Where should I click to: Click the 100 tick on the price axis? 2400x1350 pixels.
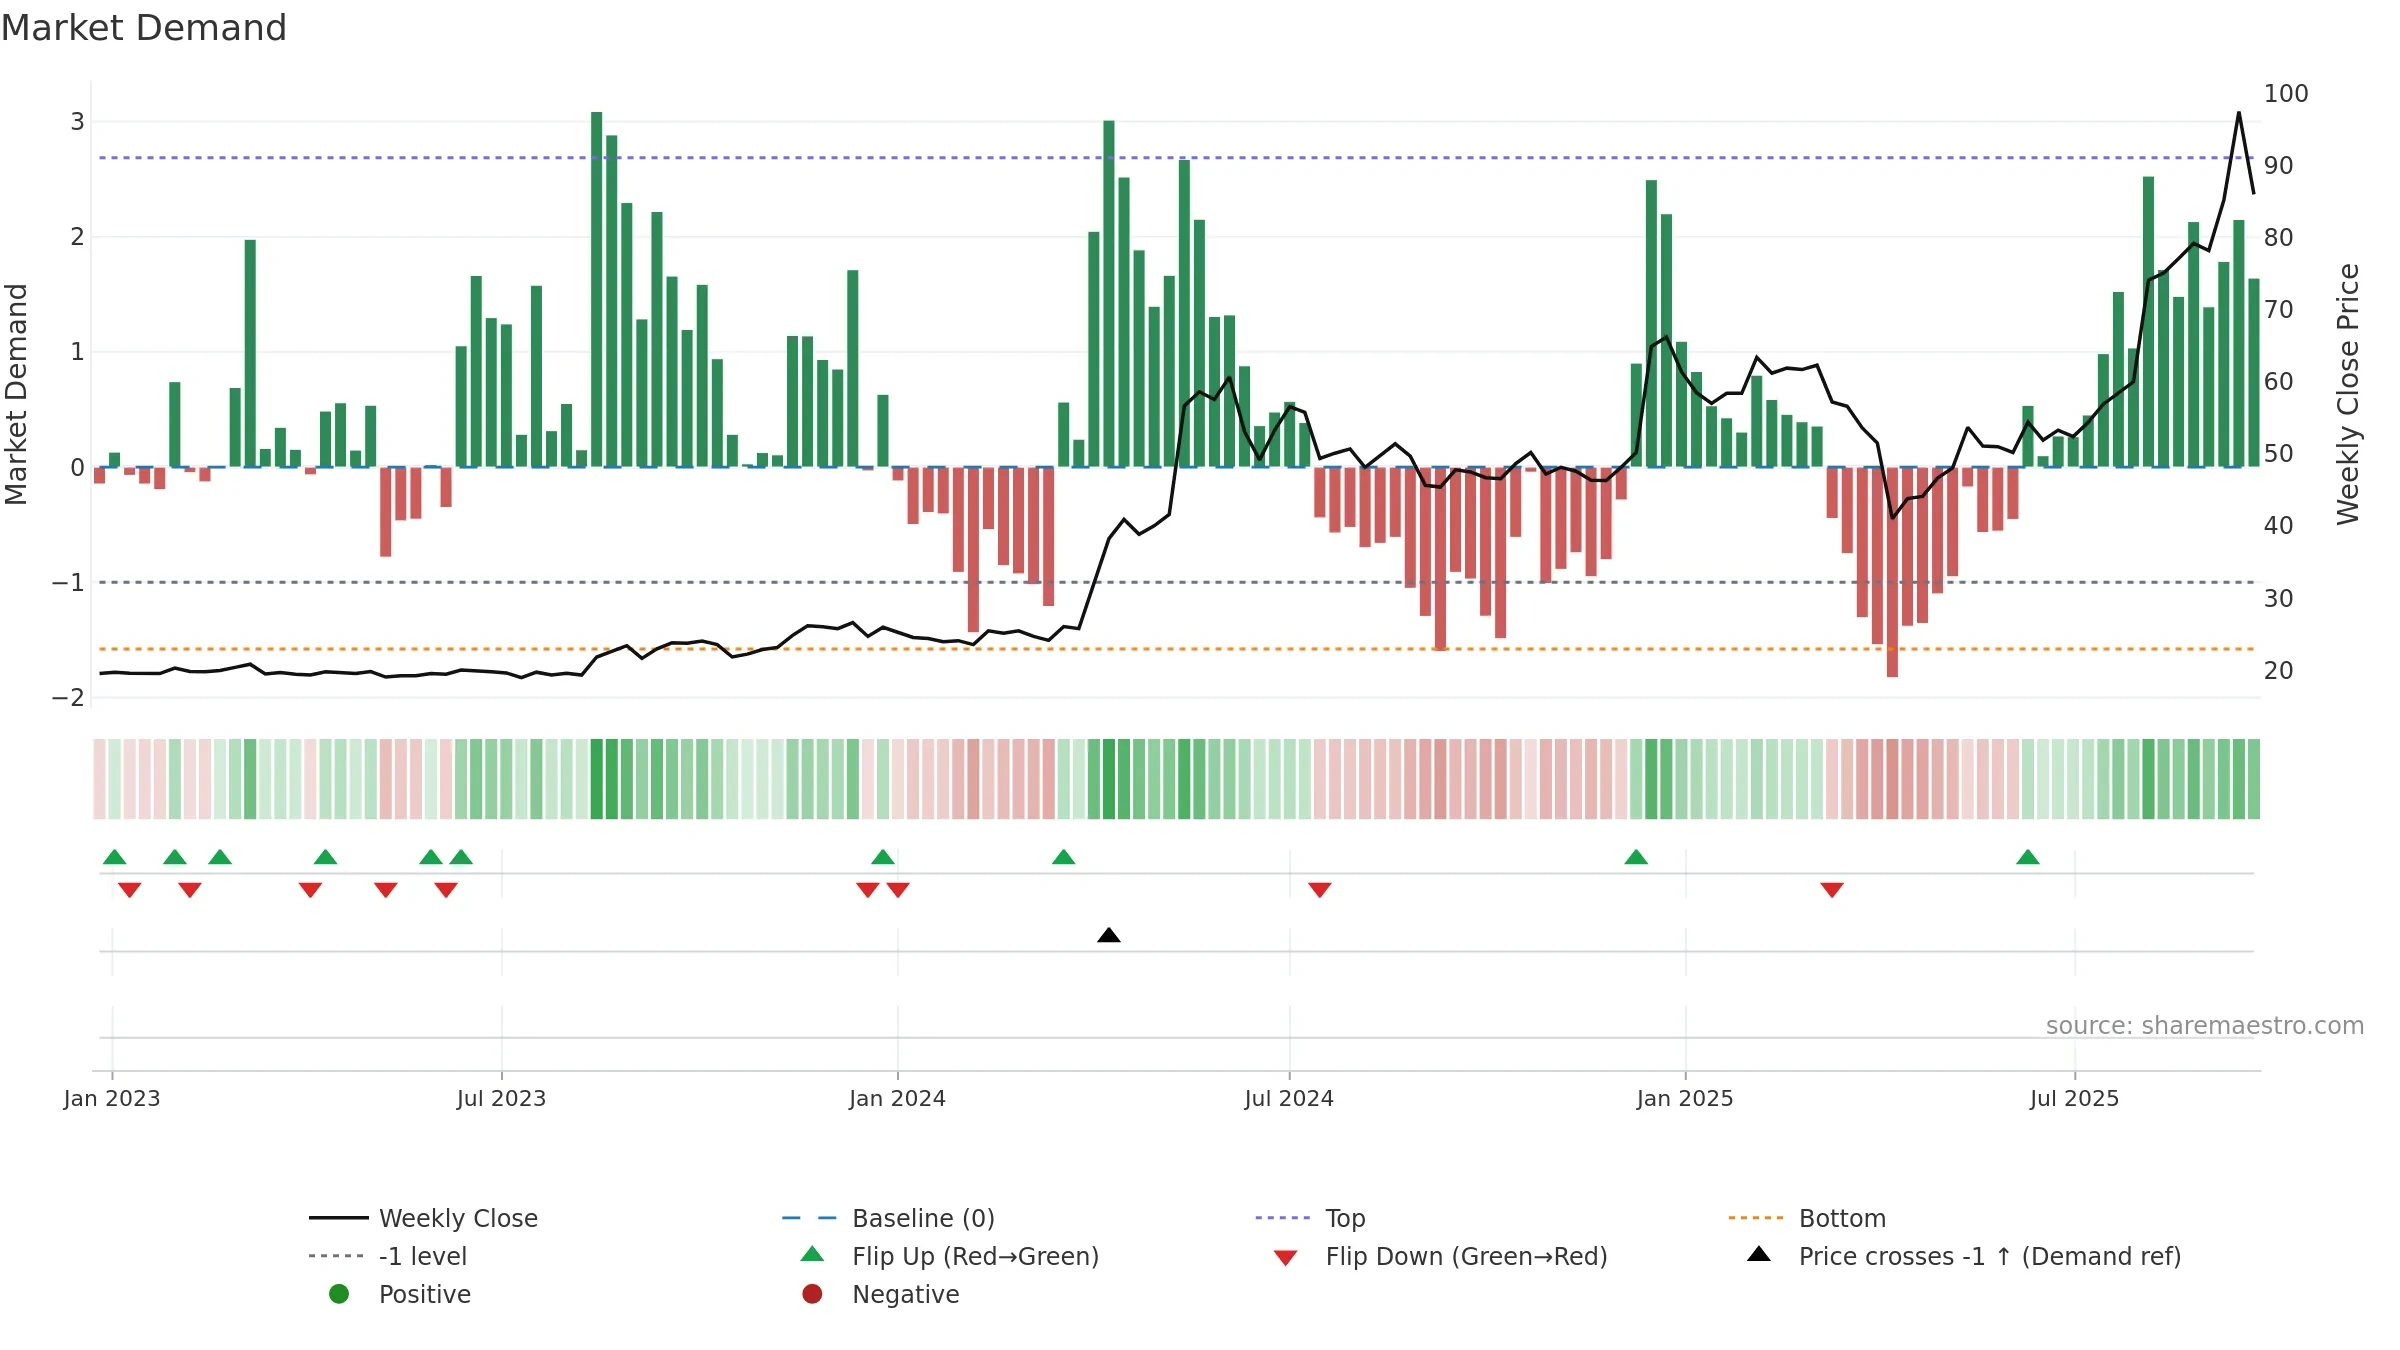(2286, 93)
